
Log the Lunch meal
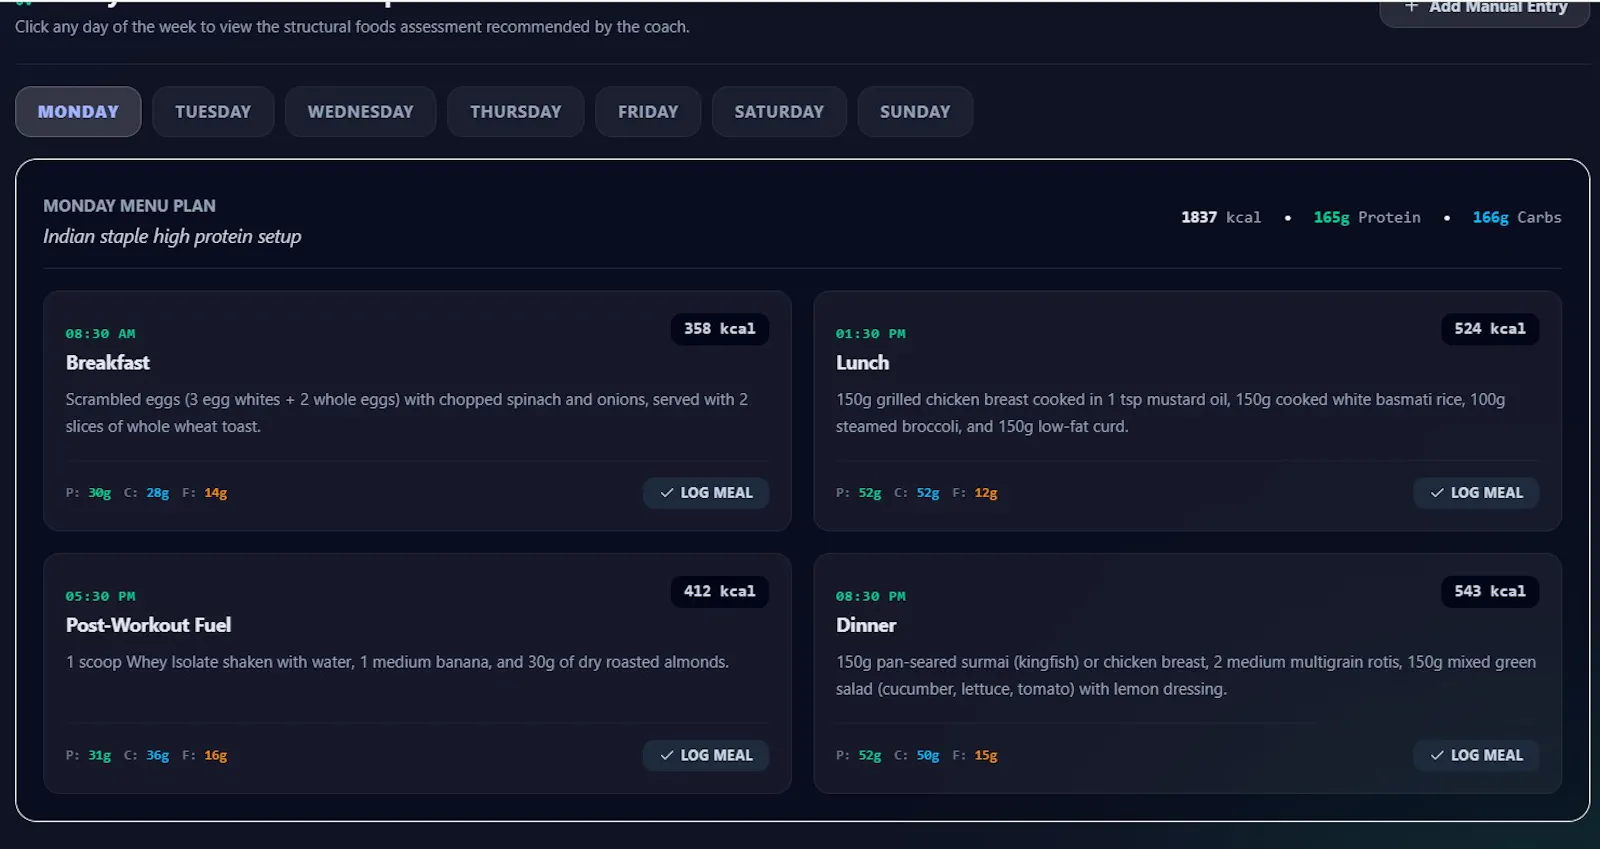pos(1476,493)
